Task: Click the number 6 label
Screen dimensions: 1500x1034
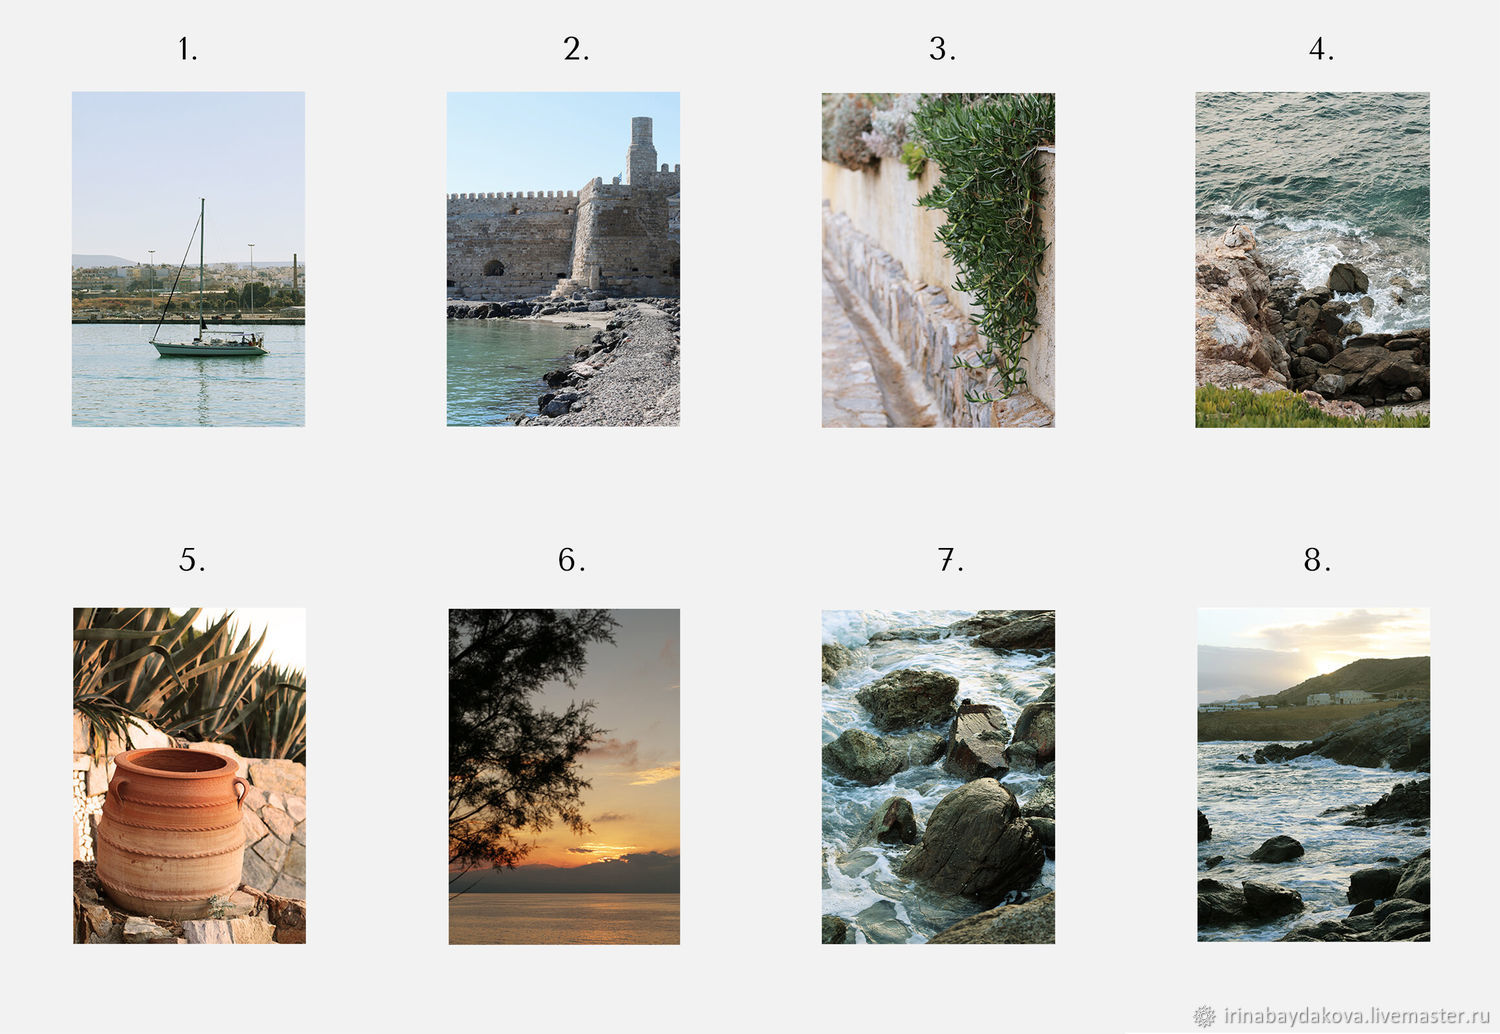Action: tap(571, 560)
